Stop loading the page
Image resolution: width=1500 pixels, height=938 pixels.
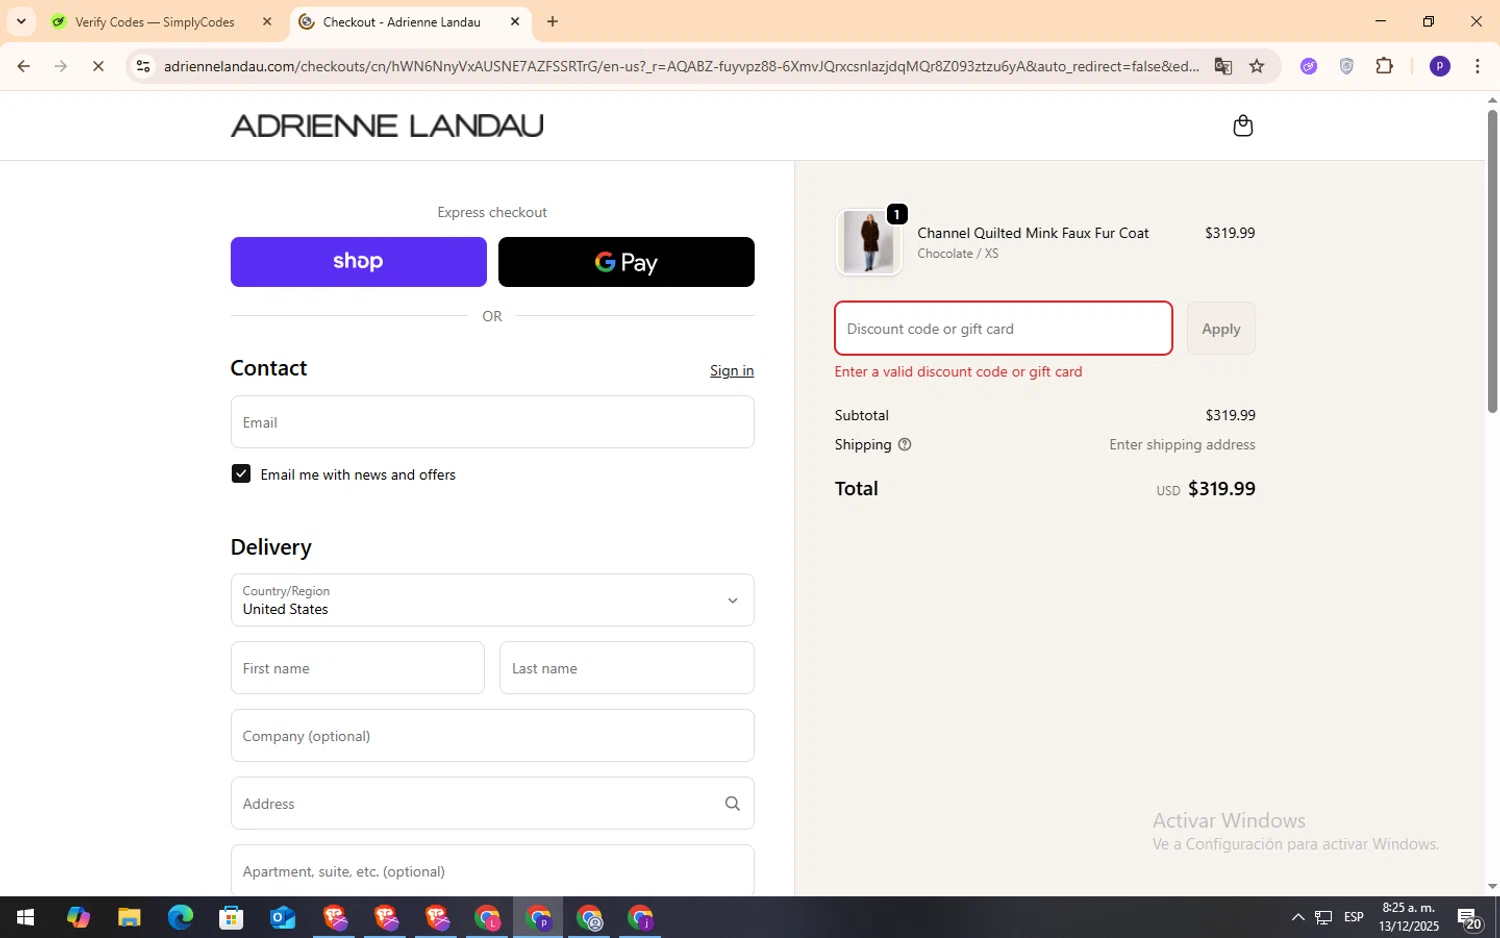[x=98, y=66]
